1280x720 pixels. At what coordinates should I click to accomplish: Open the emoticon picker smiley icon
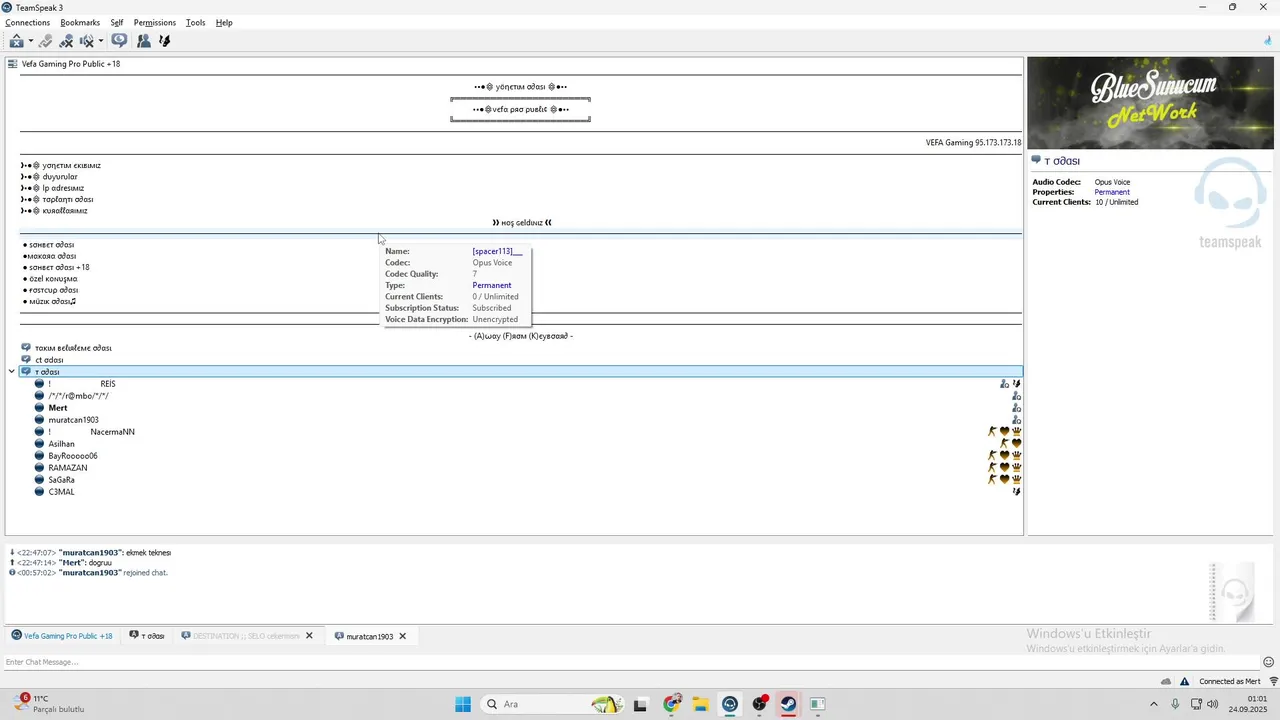click(x=1268, y=662)
